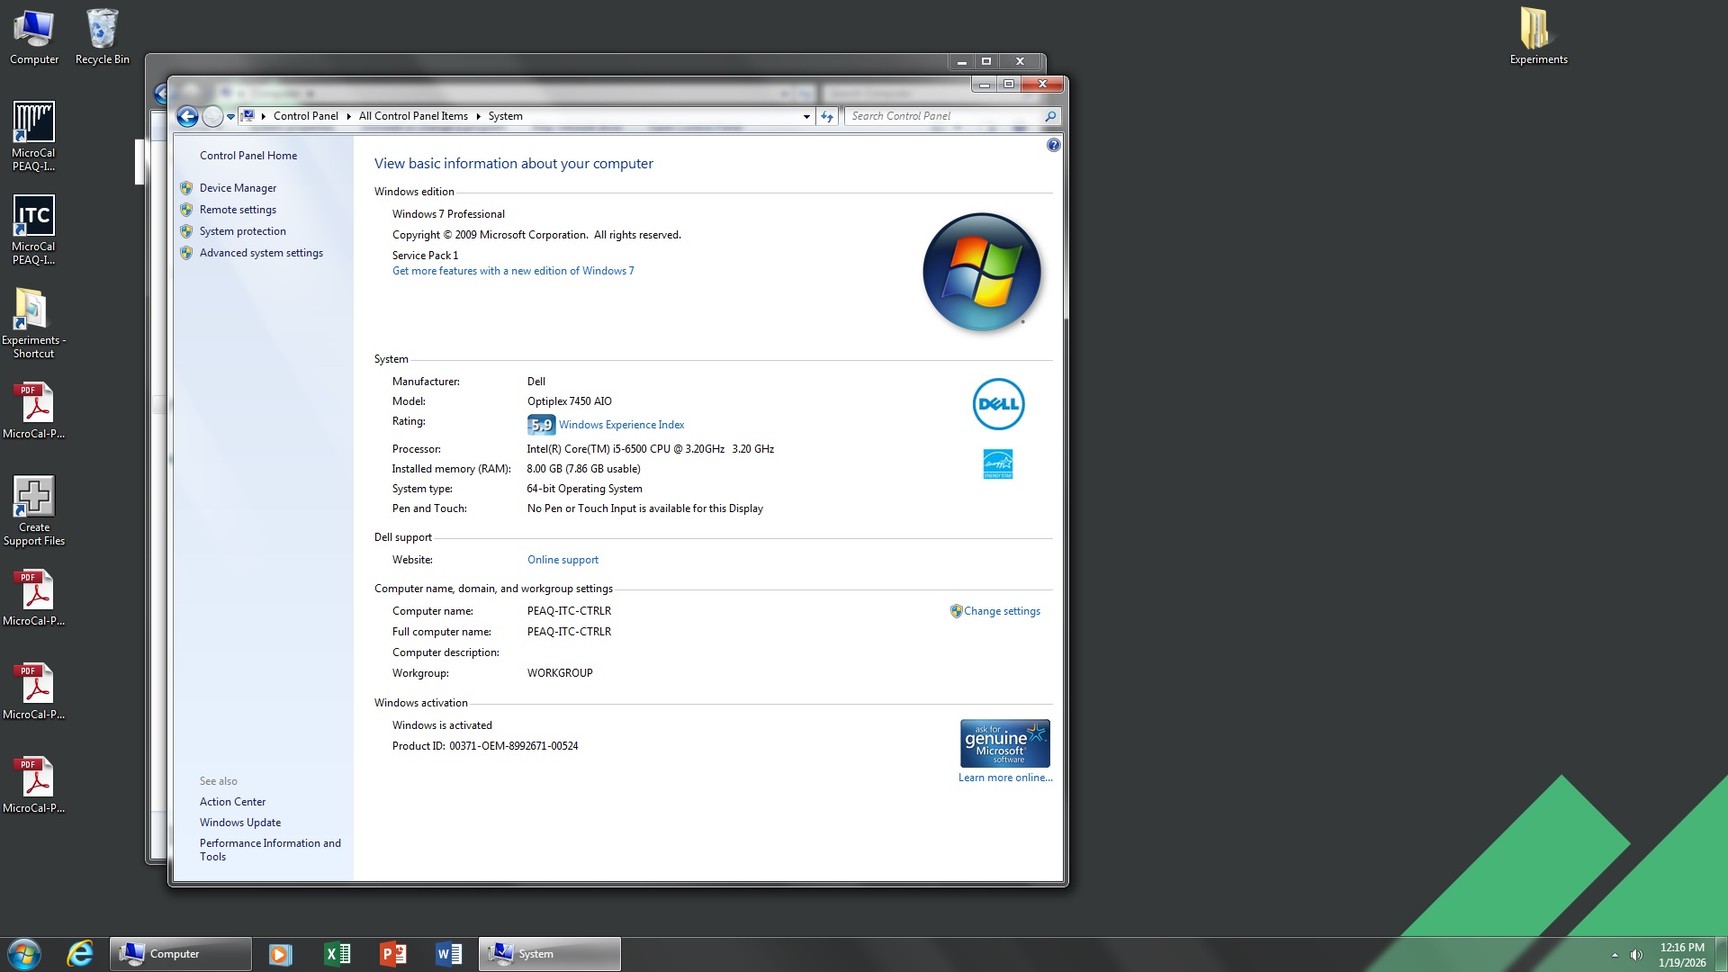Open Advanced system settings
The image size is (1728, 972).
point(260,253)
